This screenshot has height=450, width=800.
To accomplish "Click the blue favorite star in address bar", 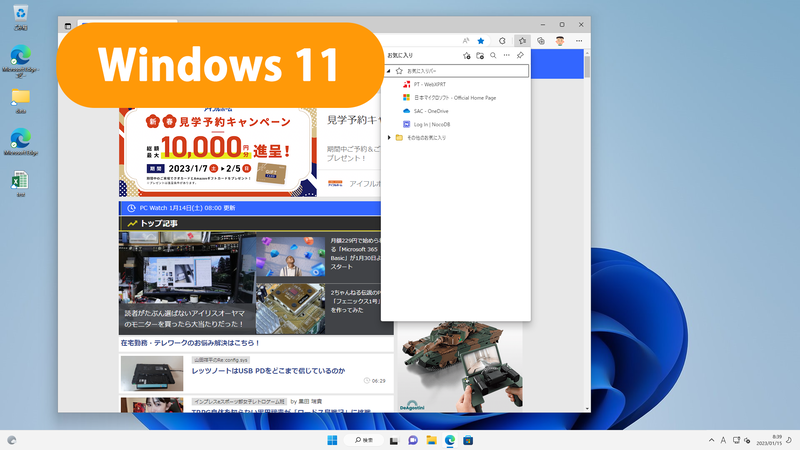I will tap(481, 41).
